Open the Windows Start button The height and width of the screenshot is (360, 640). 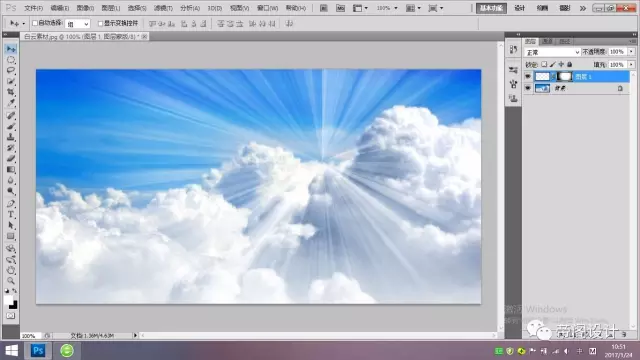pos(11,351)
